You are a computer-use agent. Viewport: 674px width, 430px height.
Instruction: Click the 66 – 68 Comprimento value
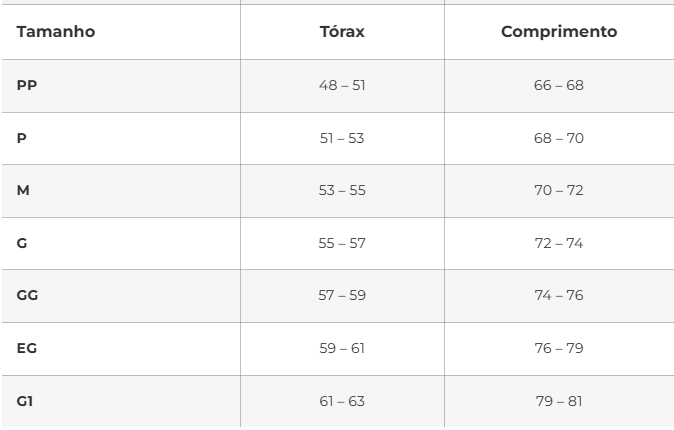point(558,85)
